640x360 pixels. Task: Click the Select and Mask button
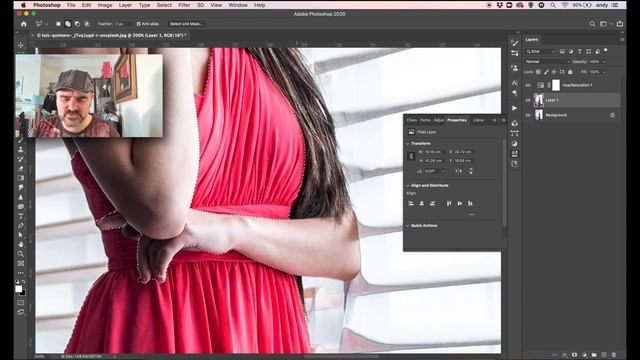[x=187, y=24]
